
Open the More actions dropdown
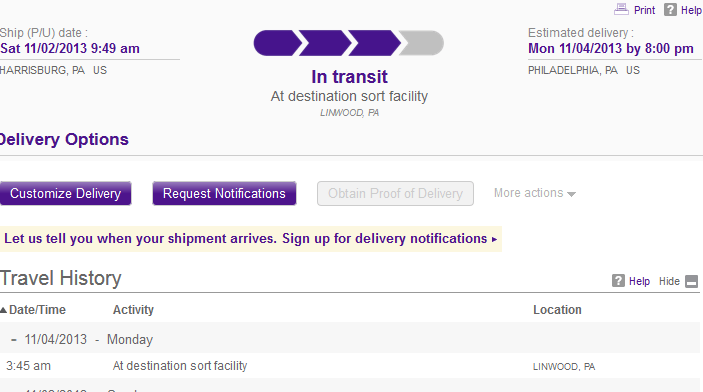pos(534,193)
